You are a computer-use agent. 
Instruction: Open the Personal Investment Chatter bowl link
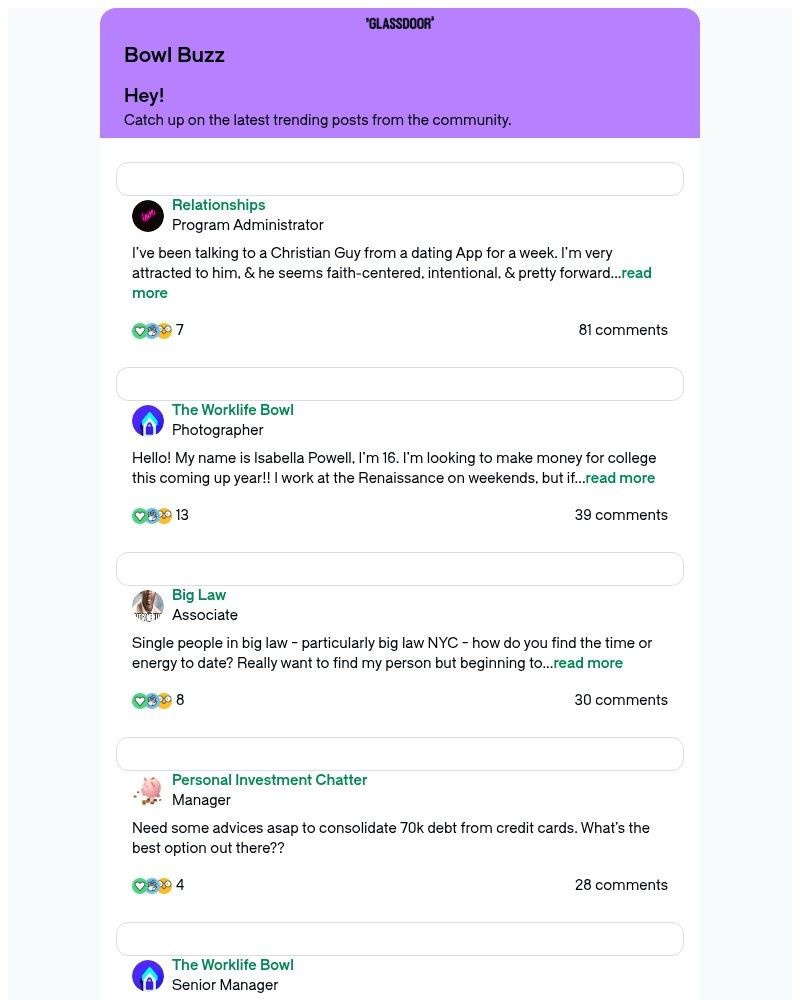tap(269, 779)
